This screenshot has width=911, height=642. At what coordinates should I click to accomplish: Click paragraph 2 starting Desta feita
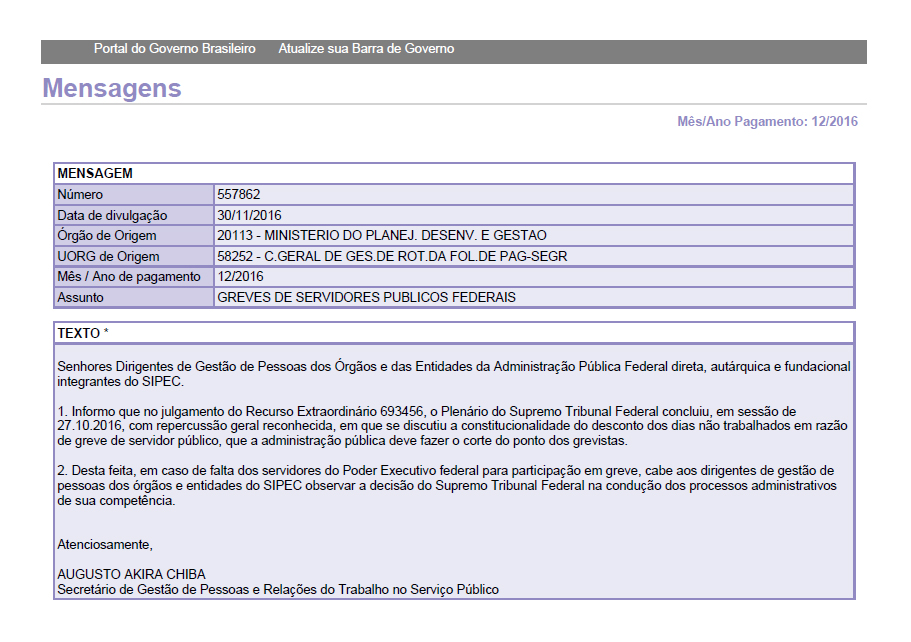click(447, 486)
